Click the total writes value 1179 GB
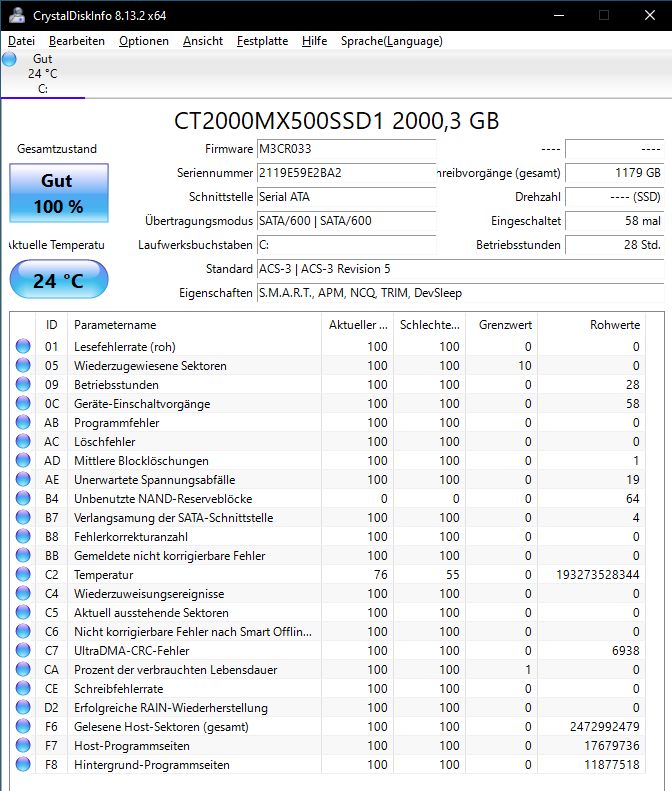Screen dimensions: 672x791 (614, 173)
